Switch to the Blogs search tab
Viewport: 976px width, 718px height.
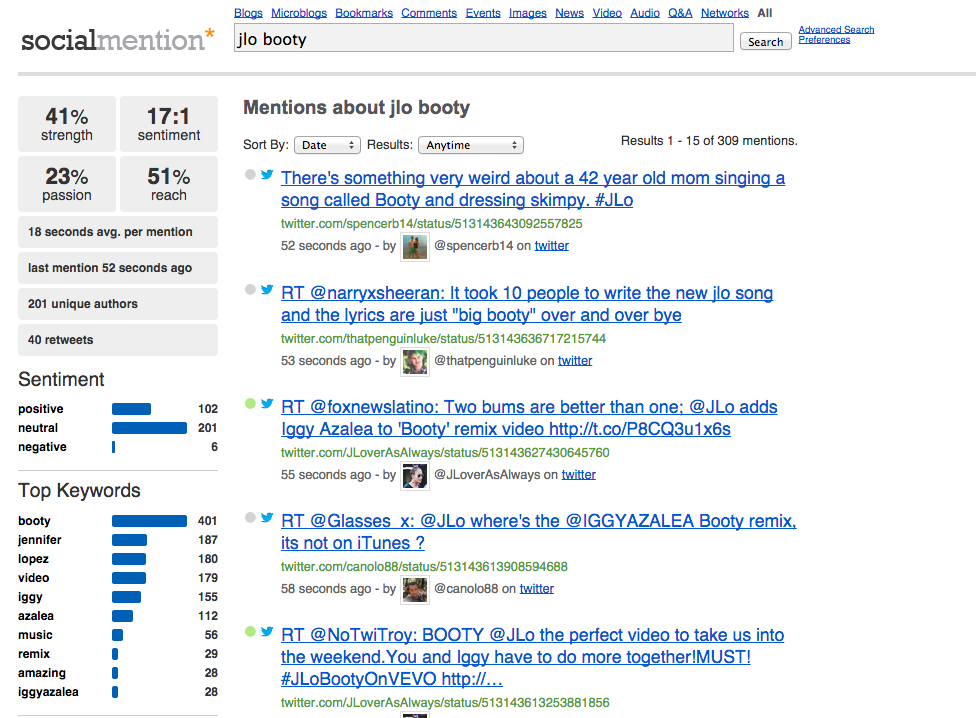click(248, 13)
